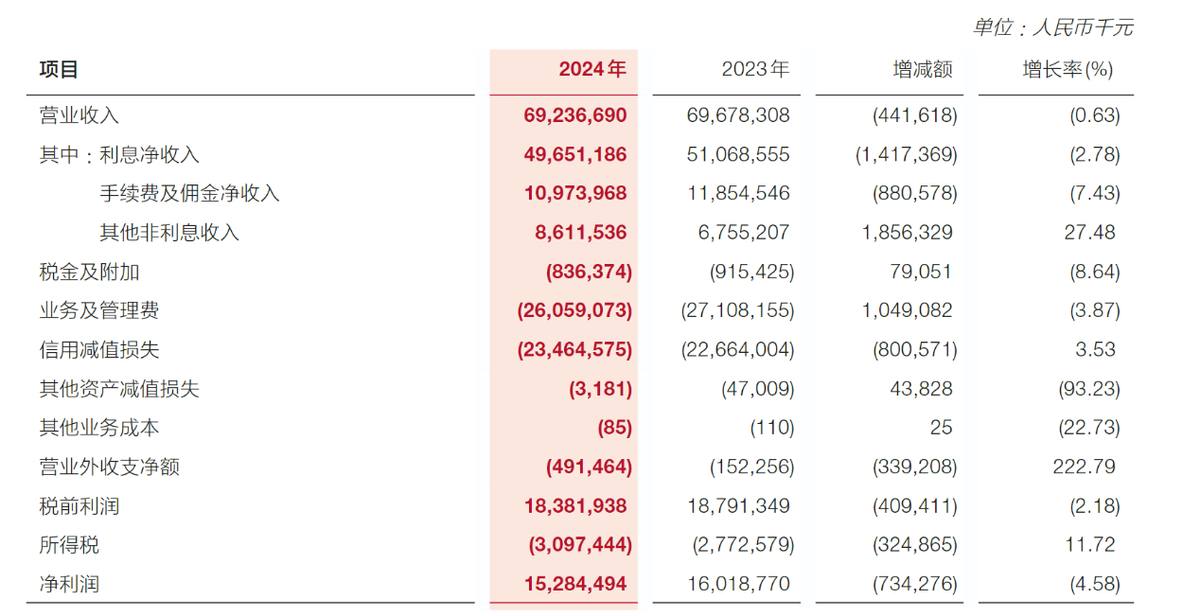This screenshot has height=616, width=1200.
Task: Click the 2023年 column header
Action: pyautogui.click(x=755, y=69)
